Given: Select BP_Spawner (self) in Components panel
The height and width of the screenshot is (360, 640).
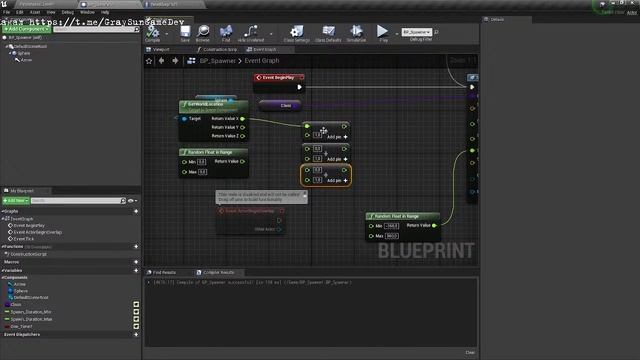Looking at the screenshot, I should (25, 38).
